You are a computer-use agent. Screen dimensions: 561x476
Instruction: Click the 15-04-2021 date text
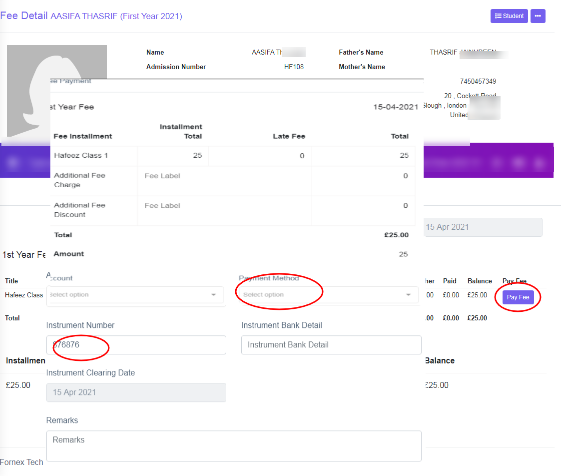[396, 107]
